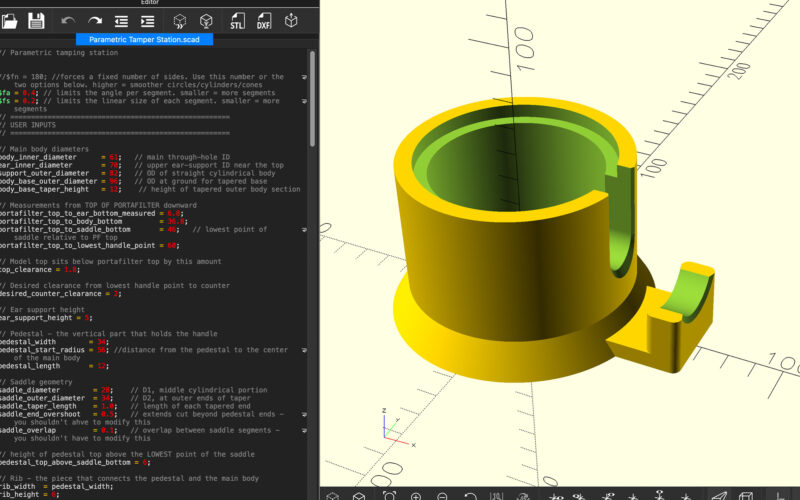This screenshot has height=500, width=800.
Task: Zoom in the 3D view
Action: point(416,496)
